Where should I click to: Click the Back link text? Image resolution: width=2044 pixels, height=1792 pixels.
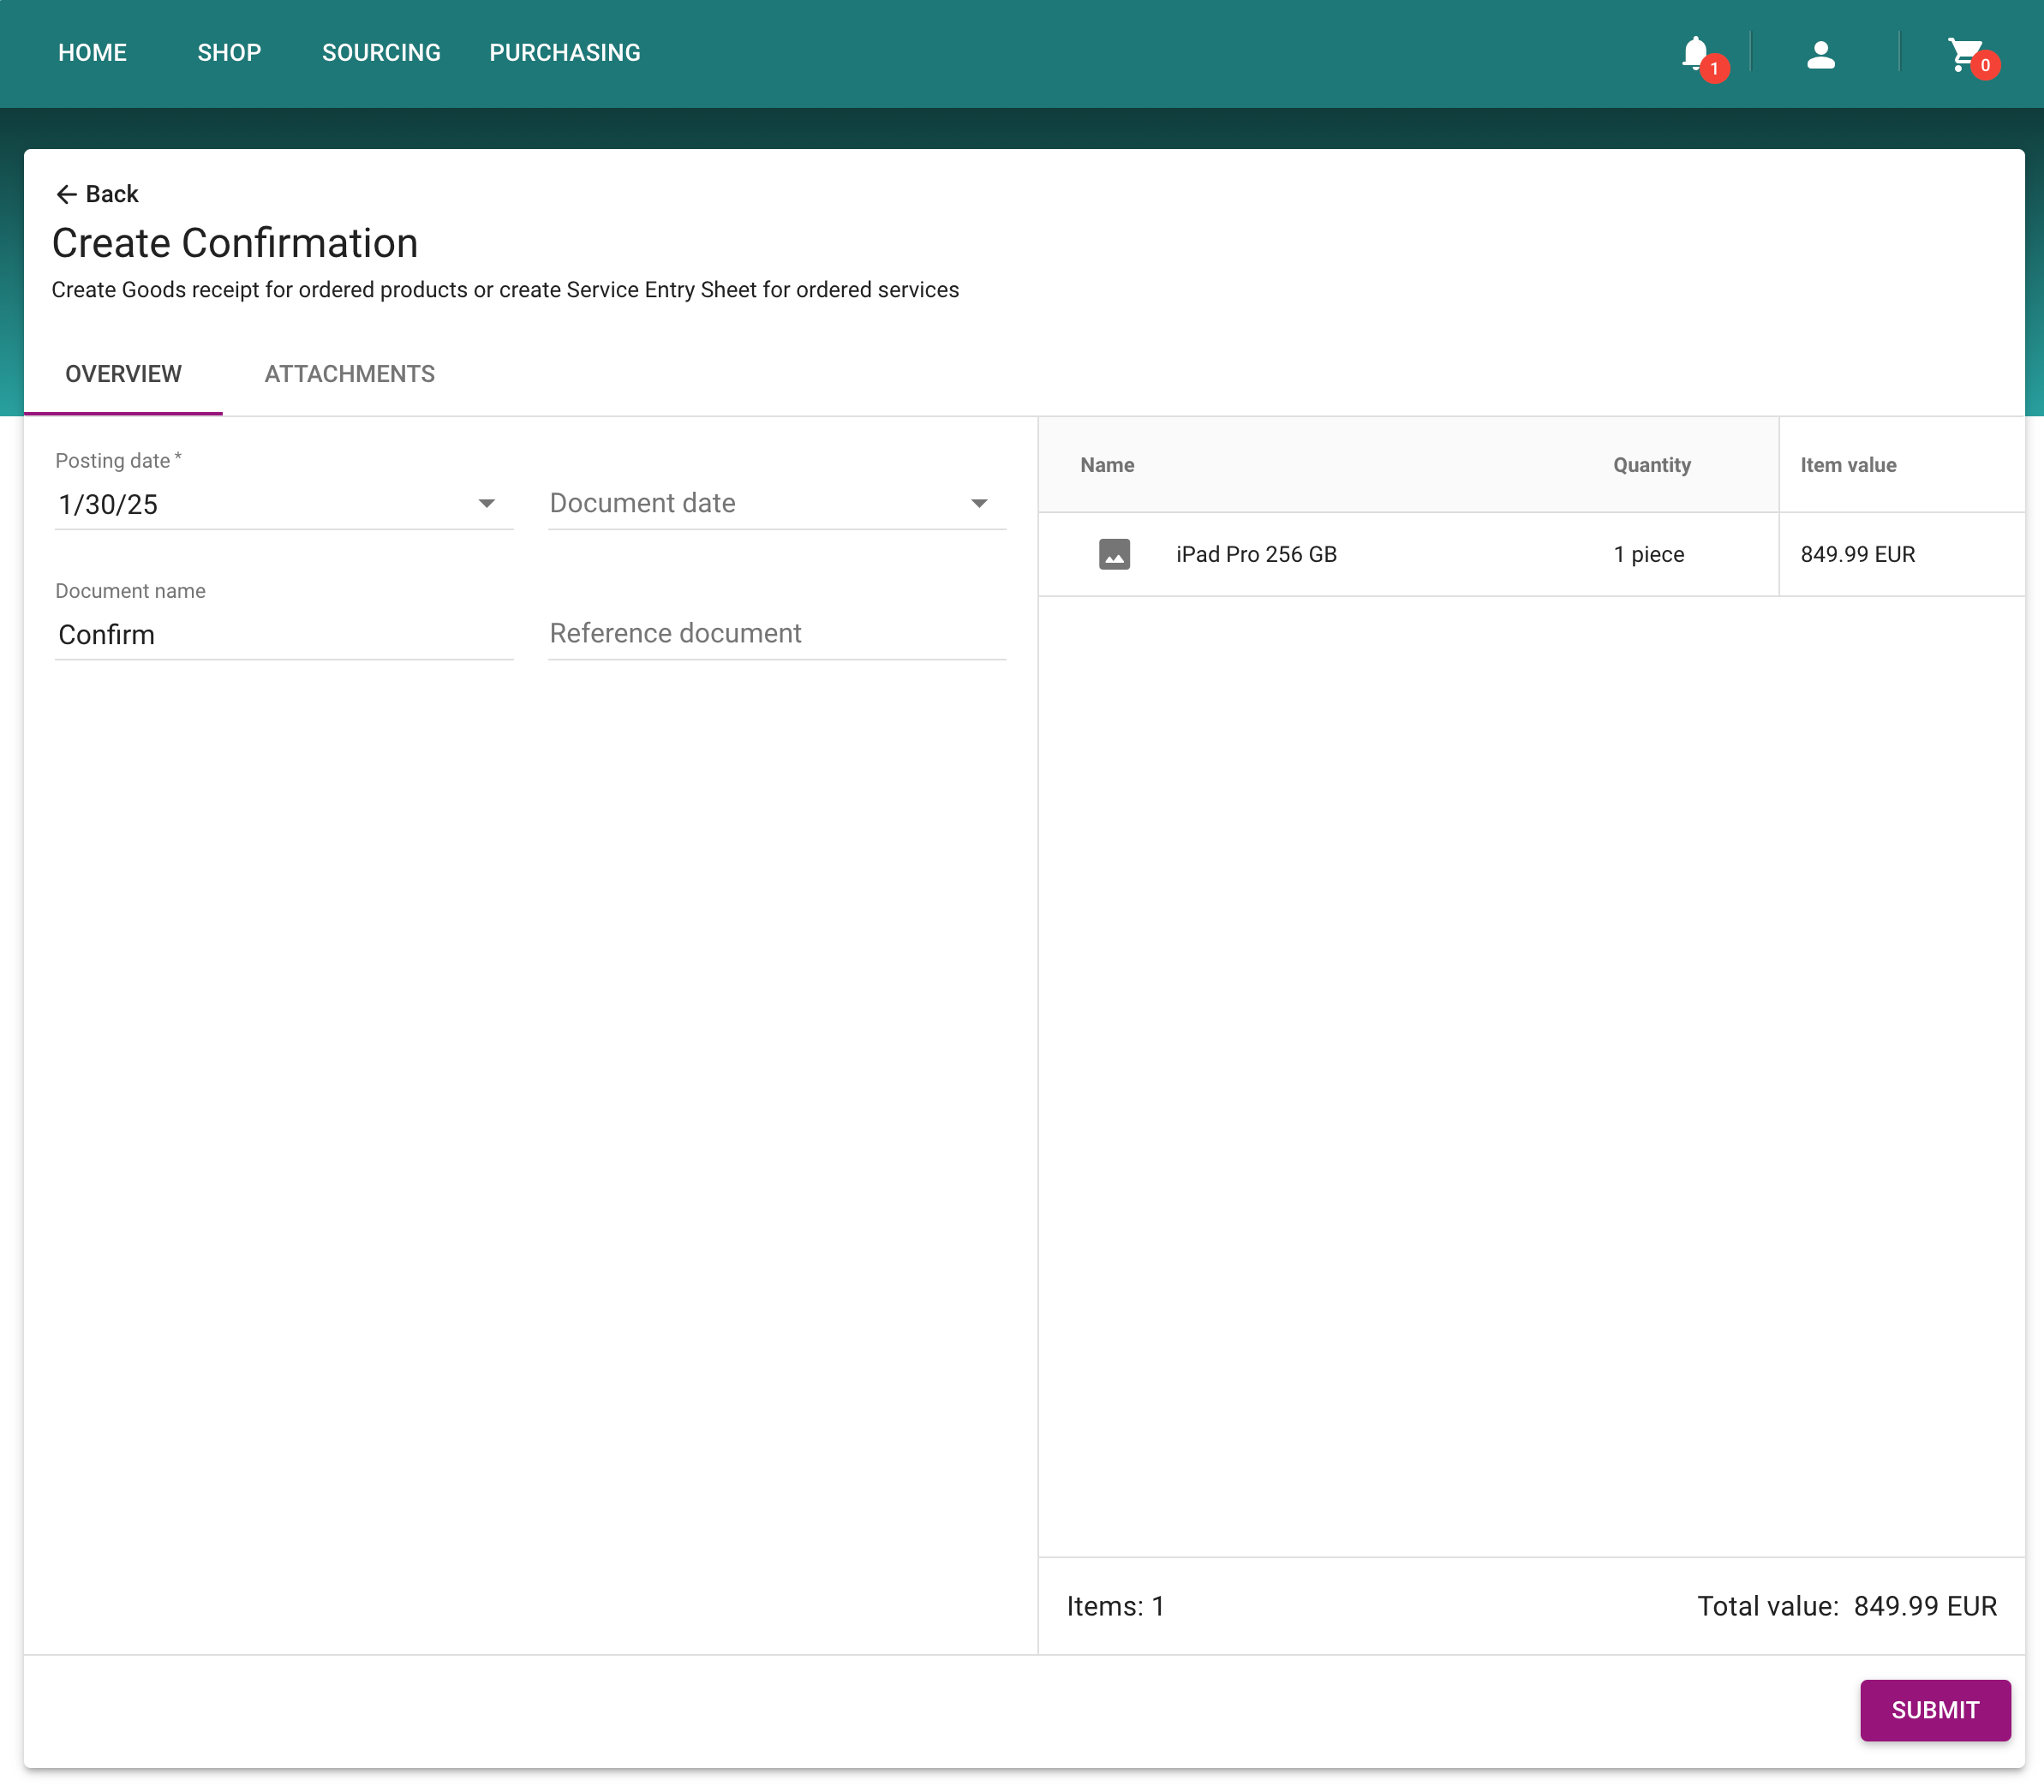click(x=112, y=194)
